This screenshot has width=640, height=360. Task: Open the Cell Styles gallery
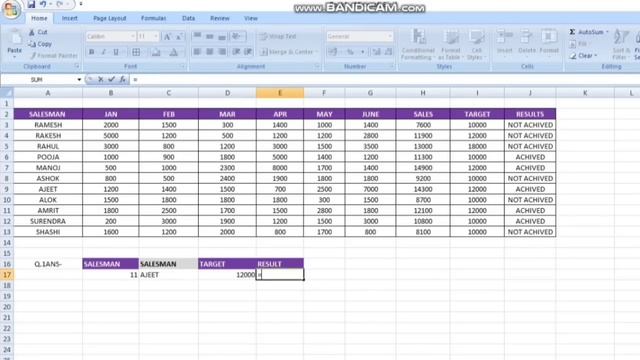pos(476,45)
